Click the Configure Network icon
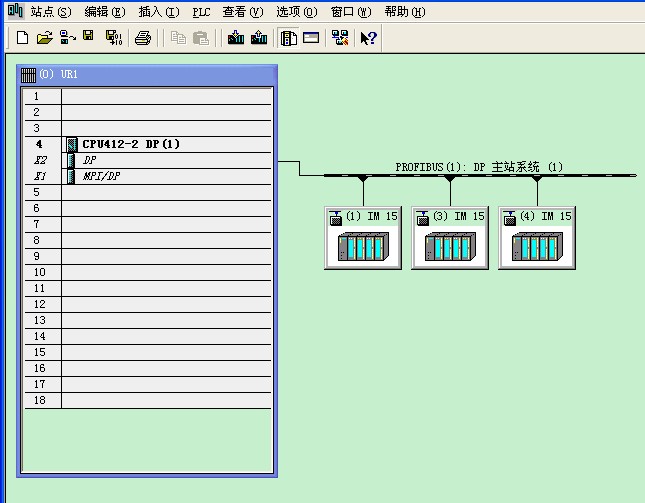This screenshot has width=645, height=503. coord(340,38)
